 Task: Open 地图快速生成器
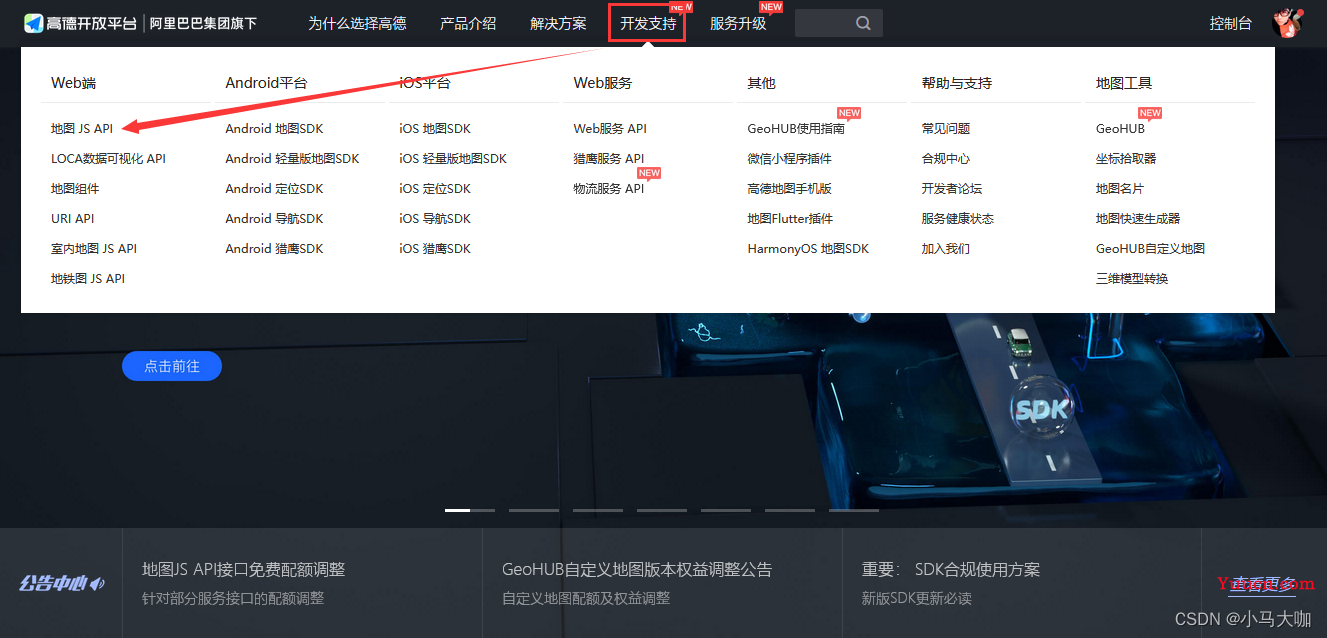(x=1138, y=218)
